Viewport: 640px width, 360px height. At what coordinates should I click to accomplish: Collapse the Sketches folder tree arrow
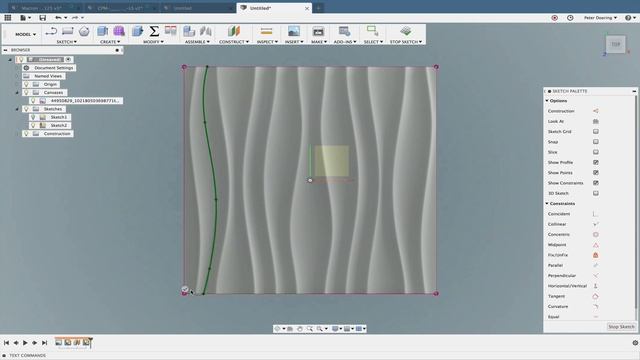[17, 109]
